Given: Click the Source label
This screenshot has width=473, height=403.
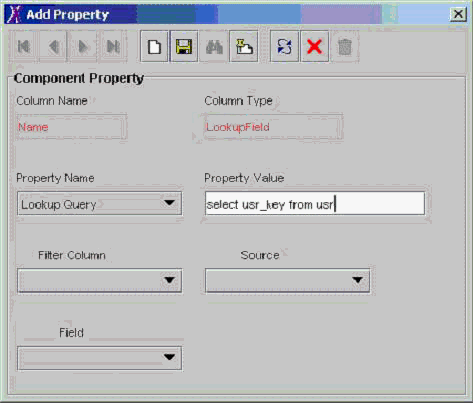Looking at the screenshot, I should 260,255.
